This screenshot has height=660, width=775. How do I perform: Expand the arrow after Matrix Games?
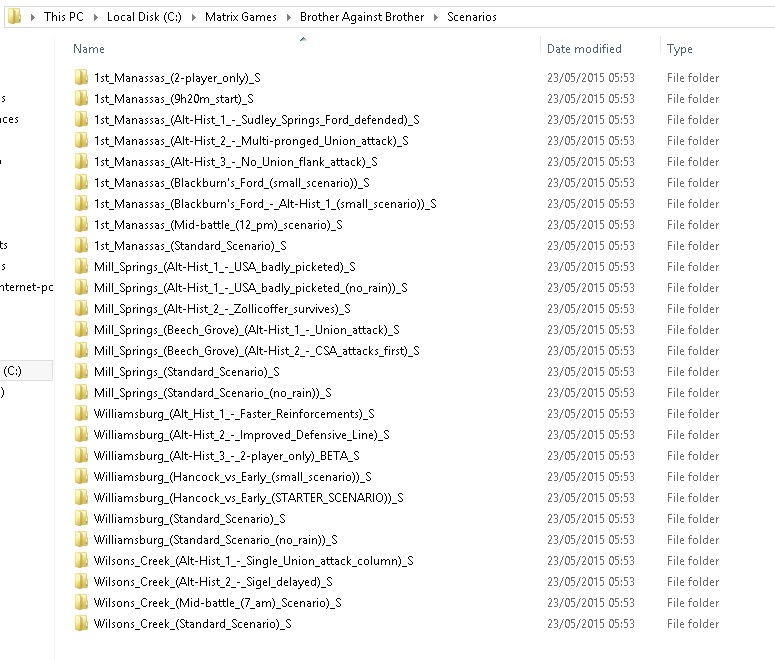[x=288, y=17]
